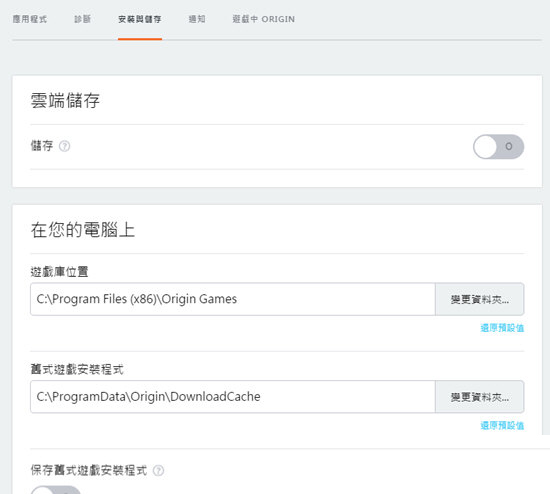Click the 在您的電腦上 heading
Screen dimensions: 550x494
click(x=83, y=230)
